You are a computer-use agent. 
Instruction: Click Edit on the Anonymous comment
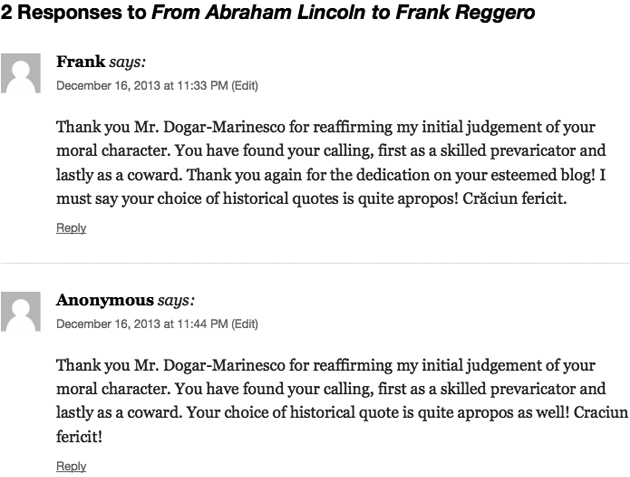coord(245,324)
